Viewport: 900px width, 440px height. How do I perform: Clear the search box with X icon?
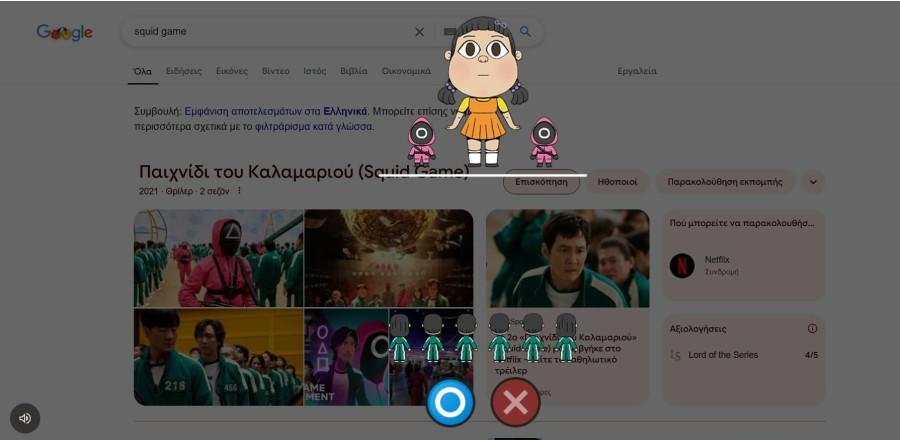[x=419, y=32]
